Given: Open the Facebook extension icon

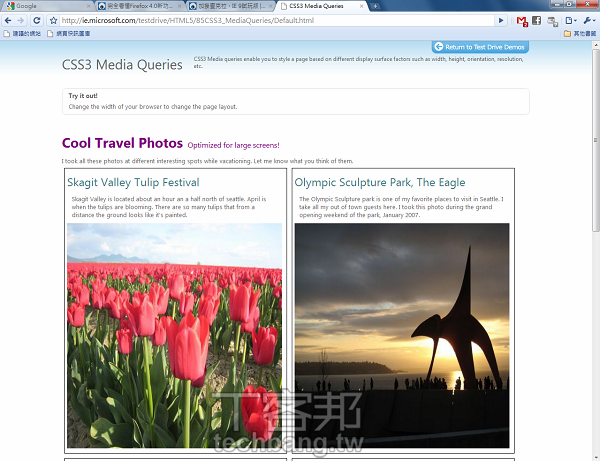Looking at the screenshot, I should click(536, 20).
